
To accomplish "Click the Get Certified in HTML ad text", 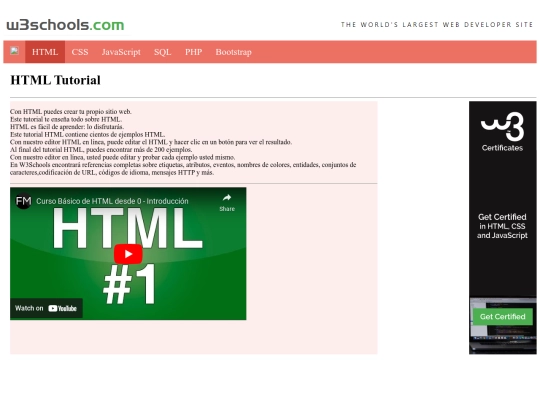I will point(502,226).
